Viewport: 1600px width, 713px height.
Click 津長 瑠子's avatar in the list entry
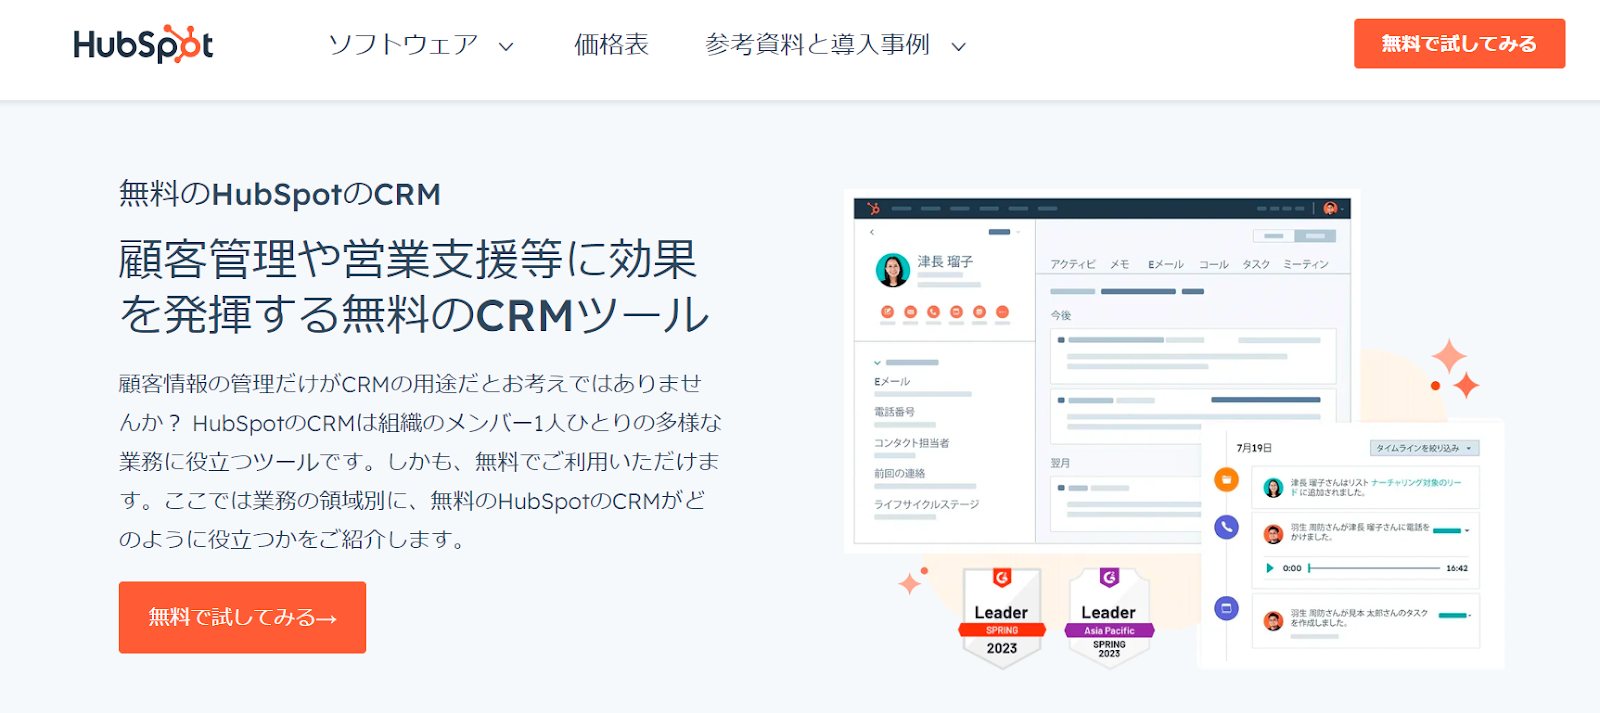tap(1273, 488)
